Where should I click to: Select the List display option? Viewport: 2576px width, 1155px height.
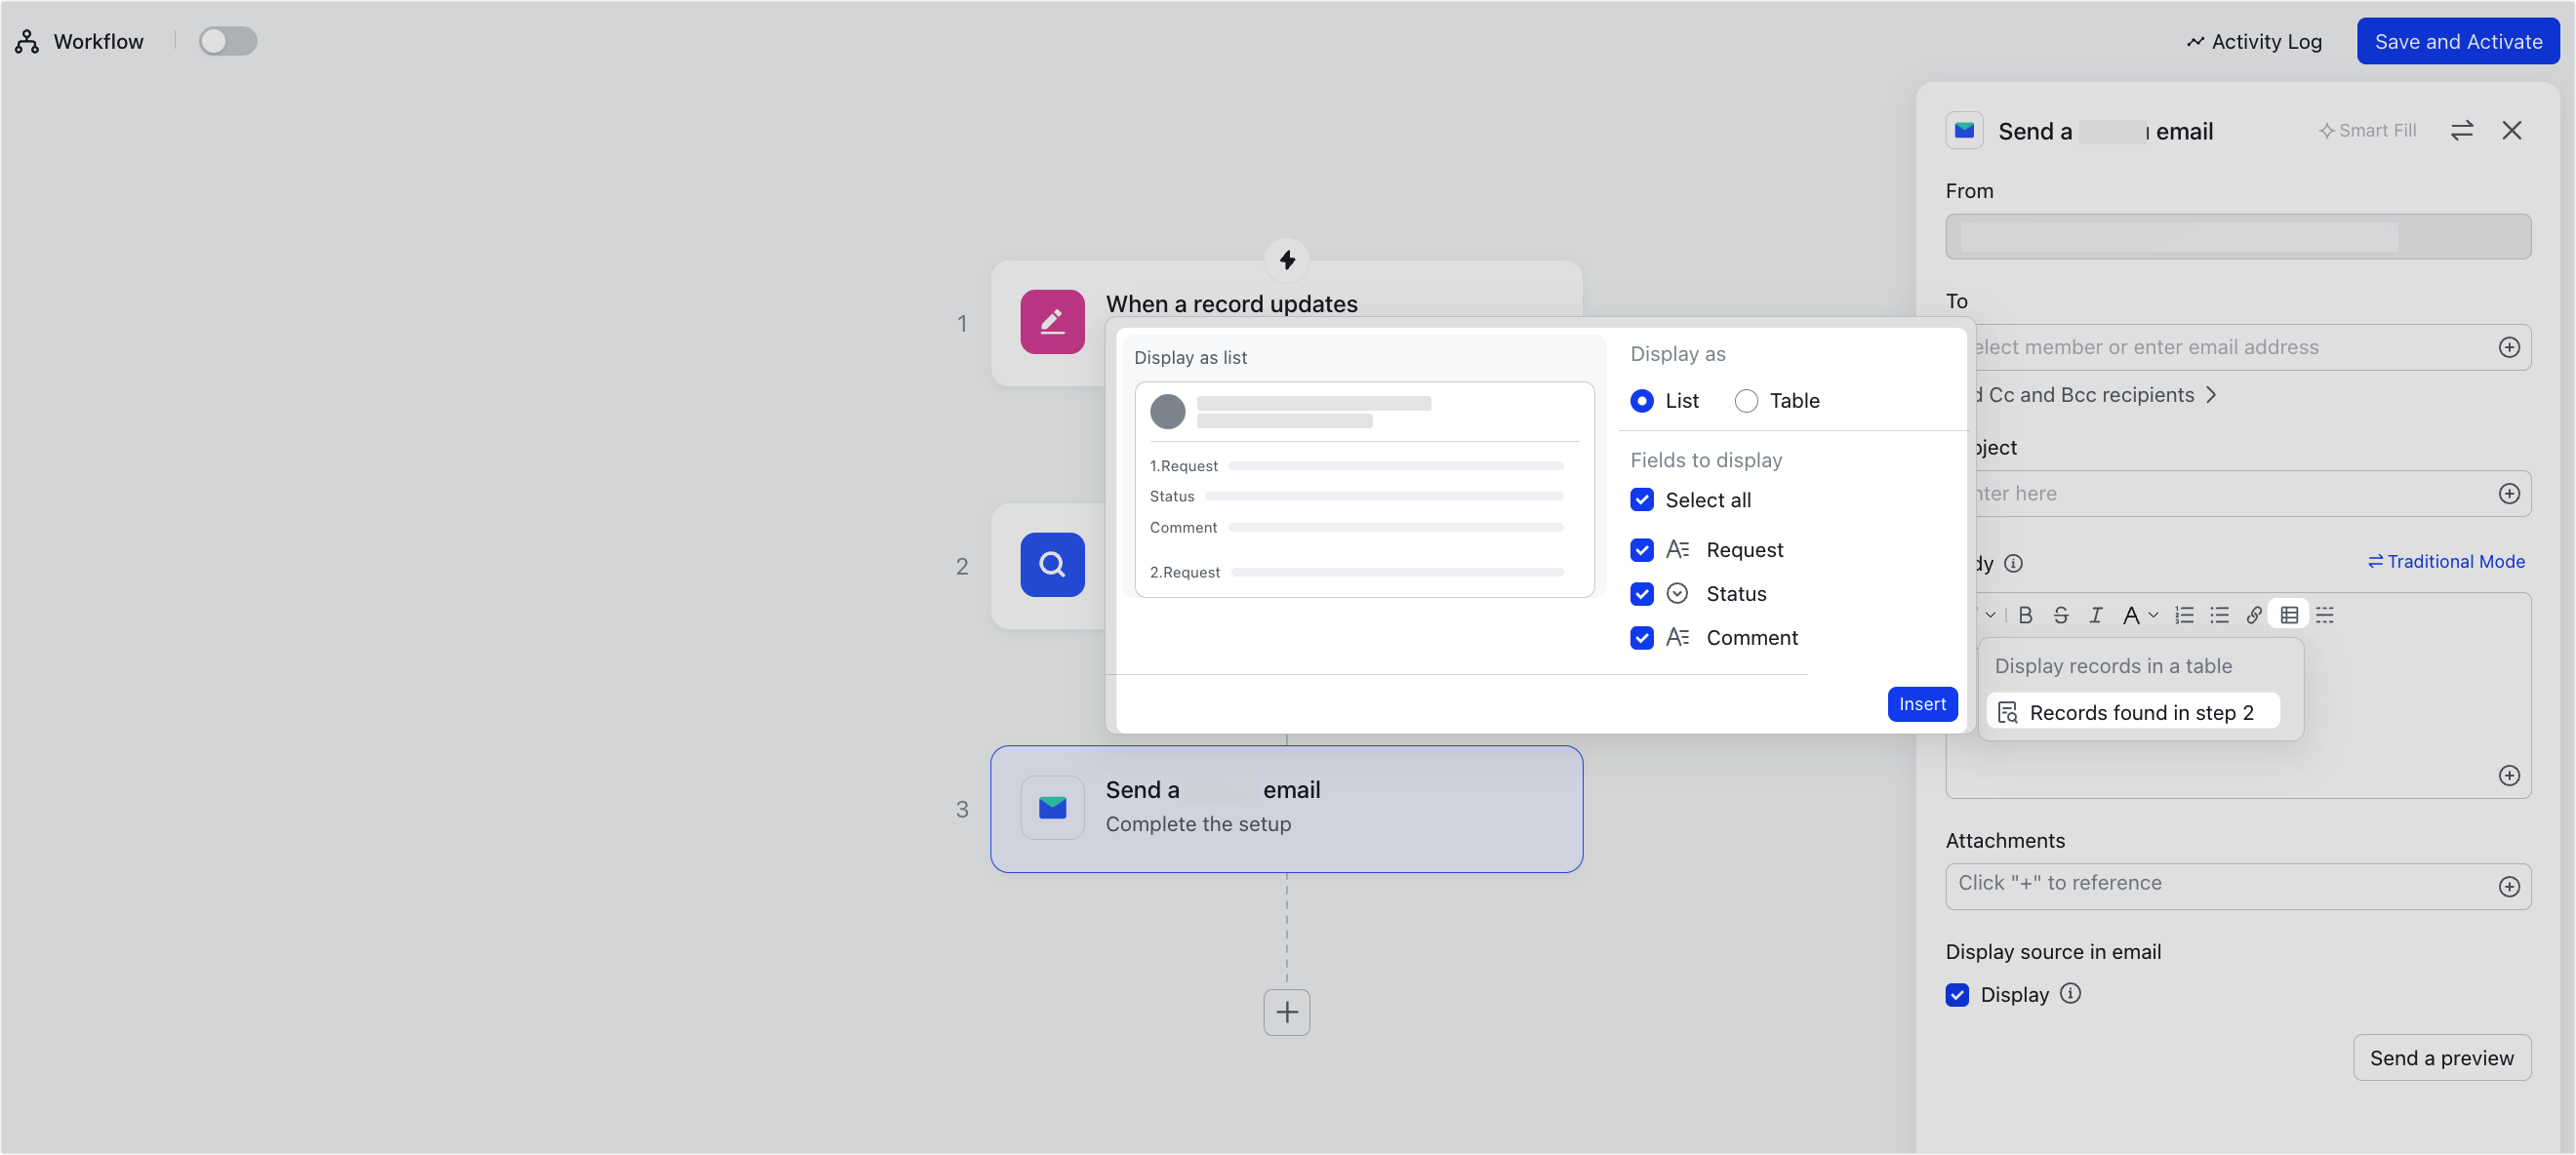click(x=1641, y=401)
